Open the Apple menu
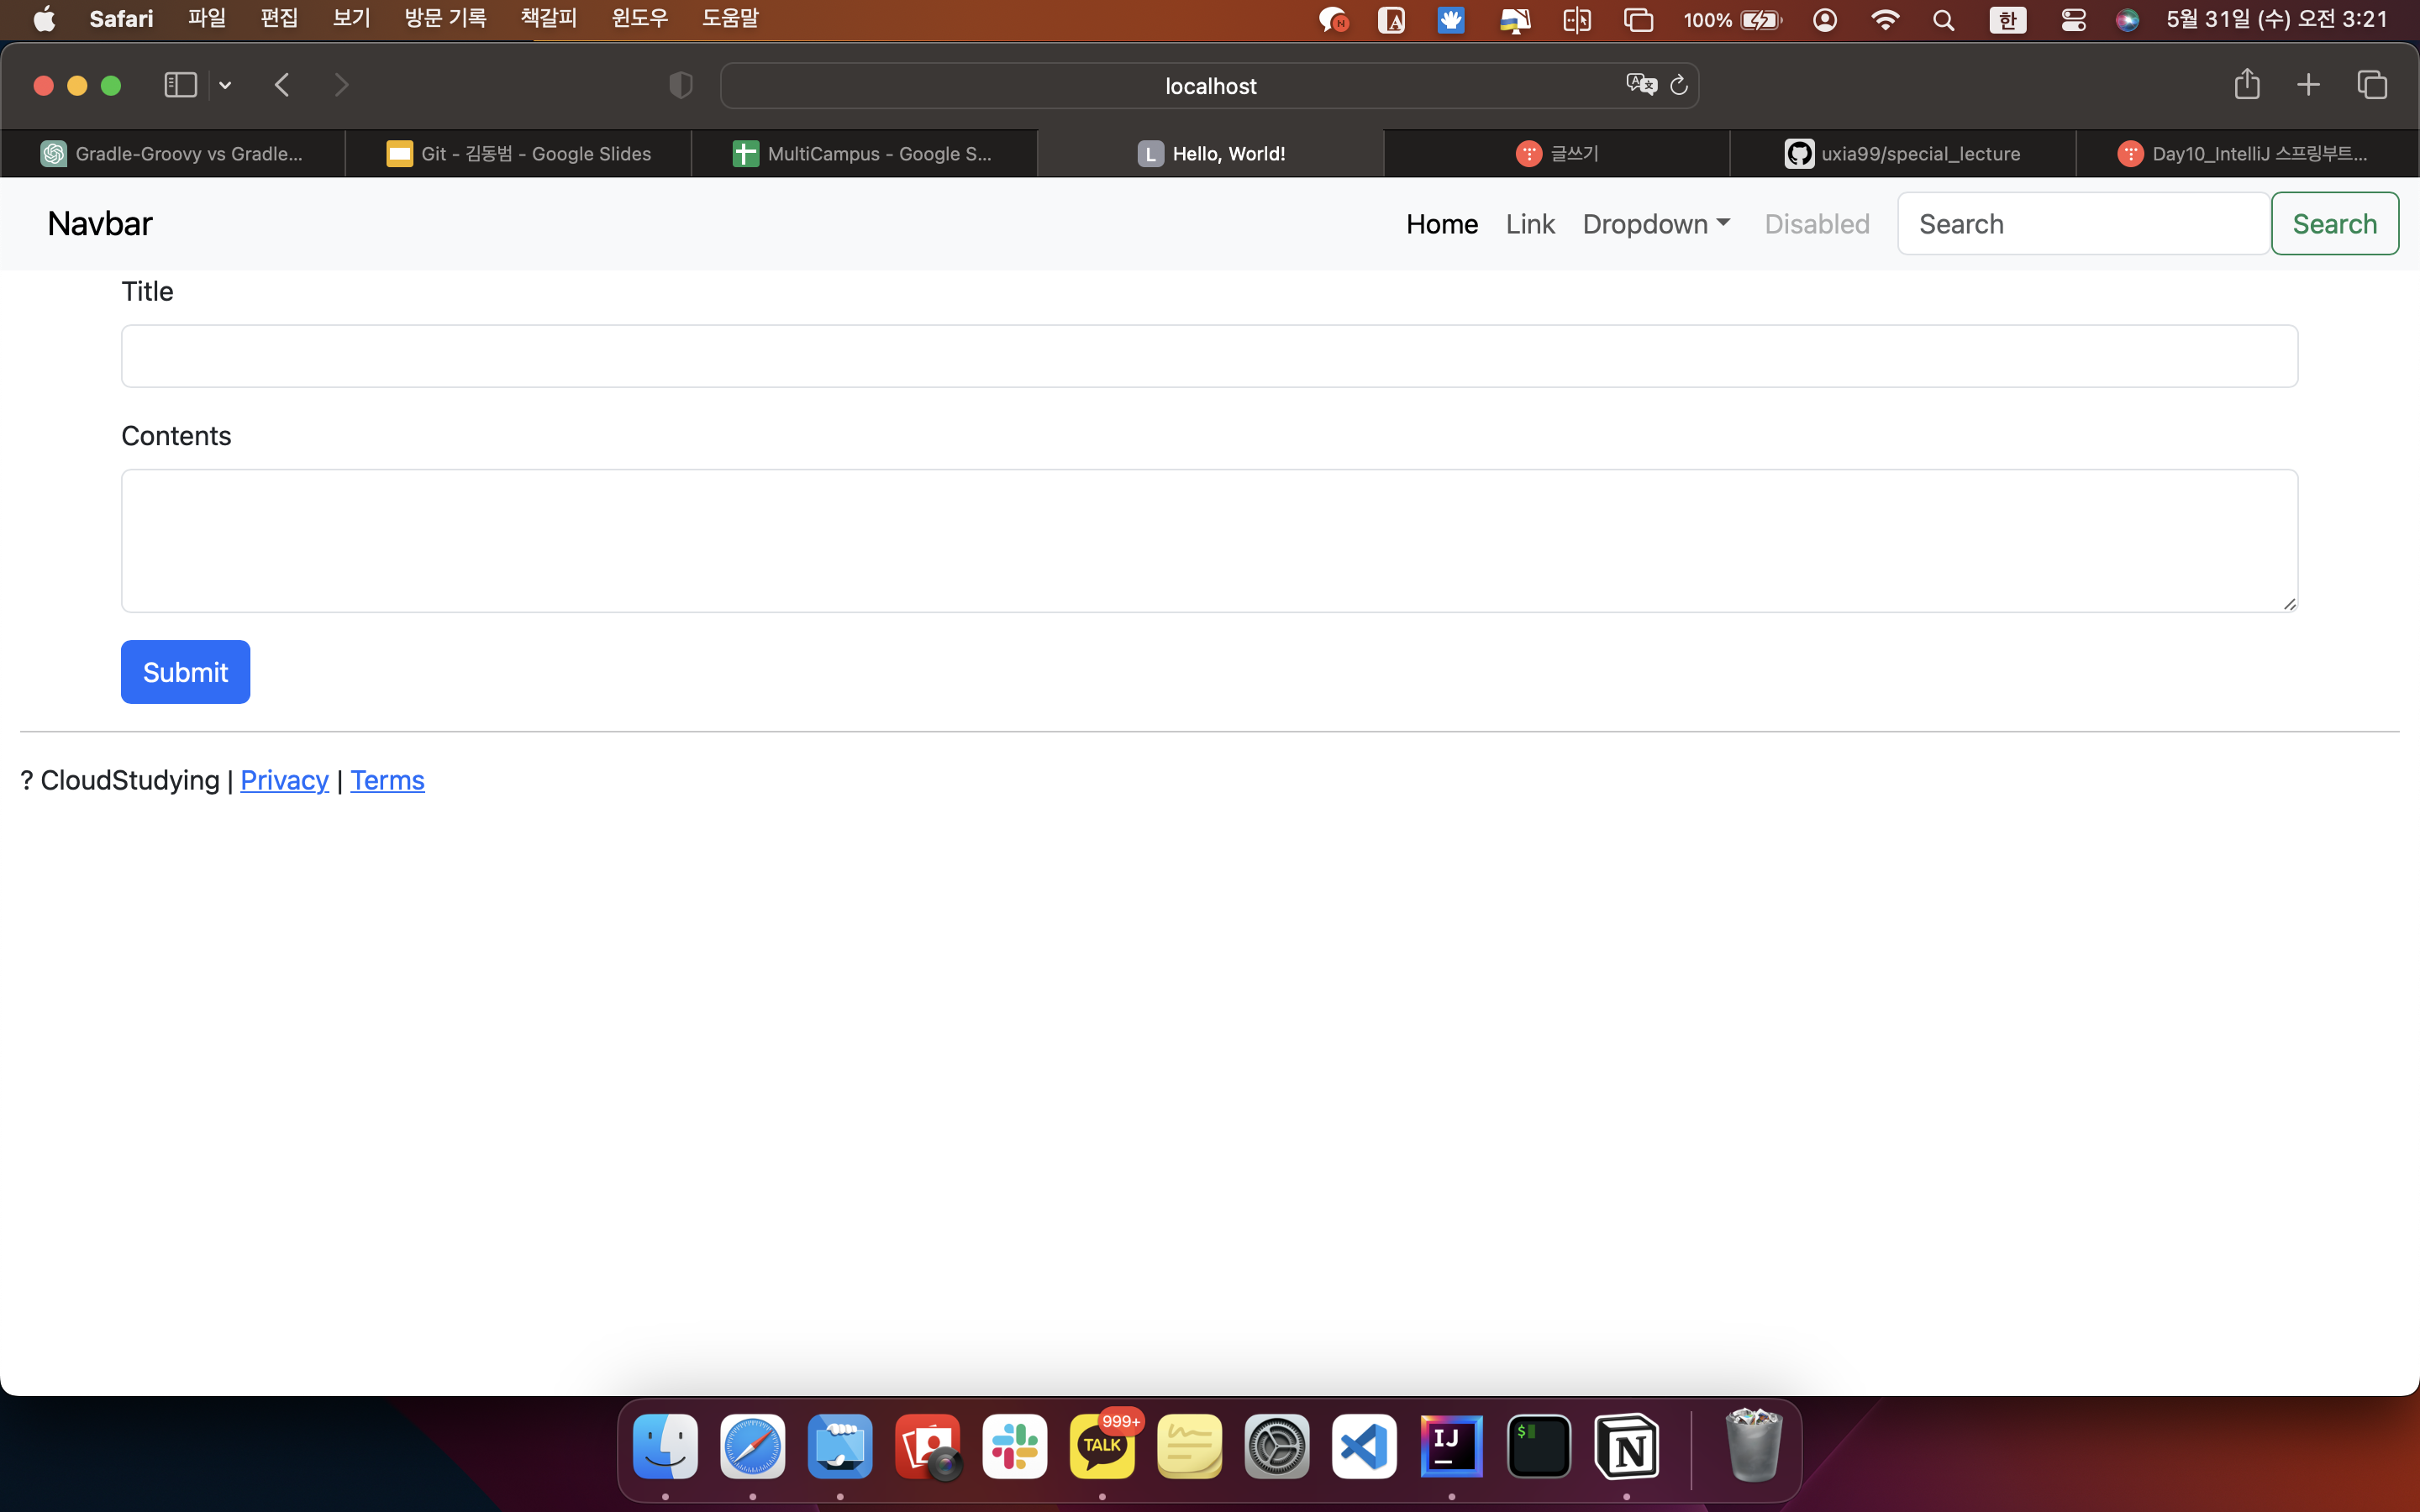 click(x=44, y=19)
